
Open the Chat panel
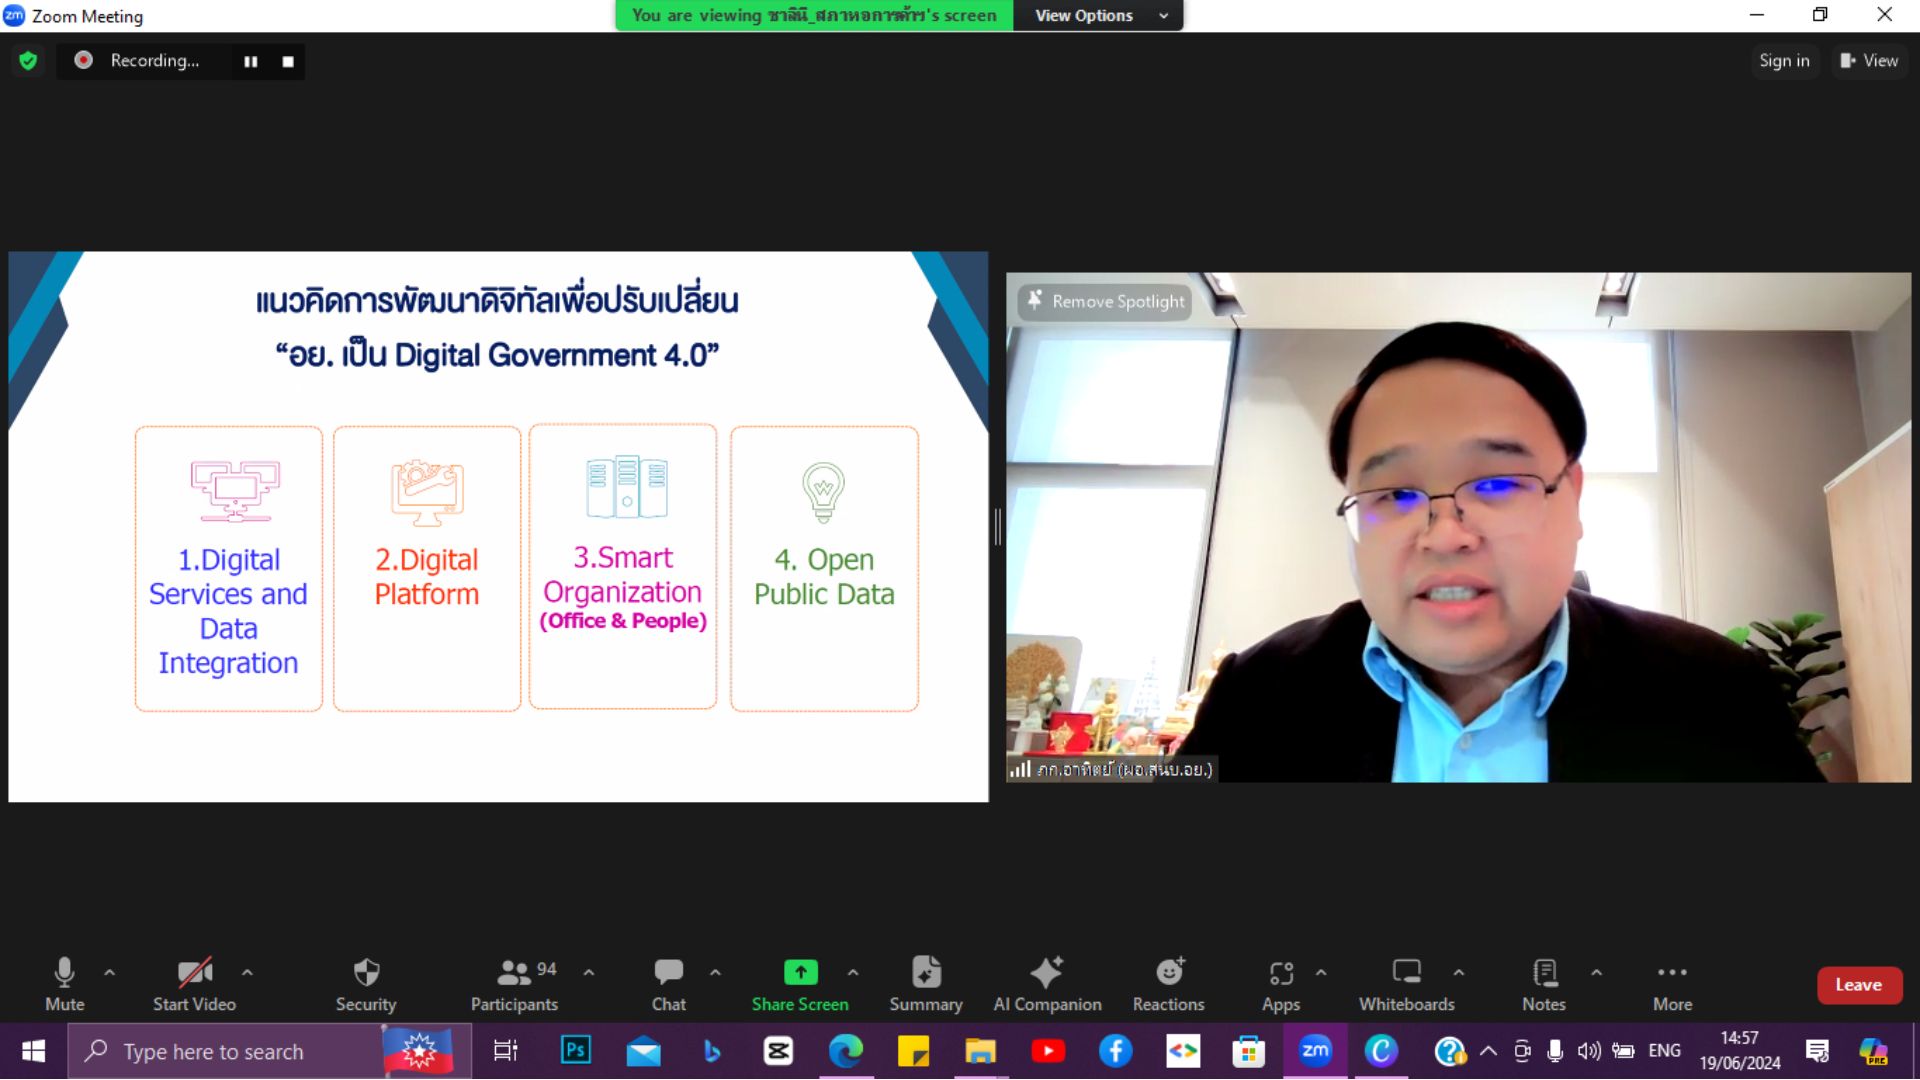668,973
